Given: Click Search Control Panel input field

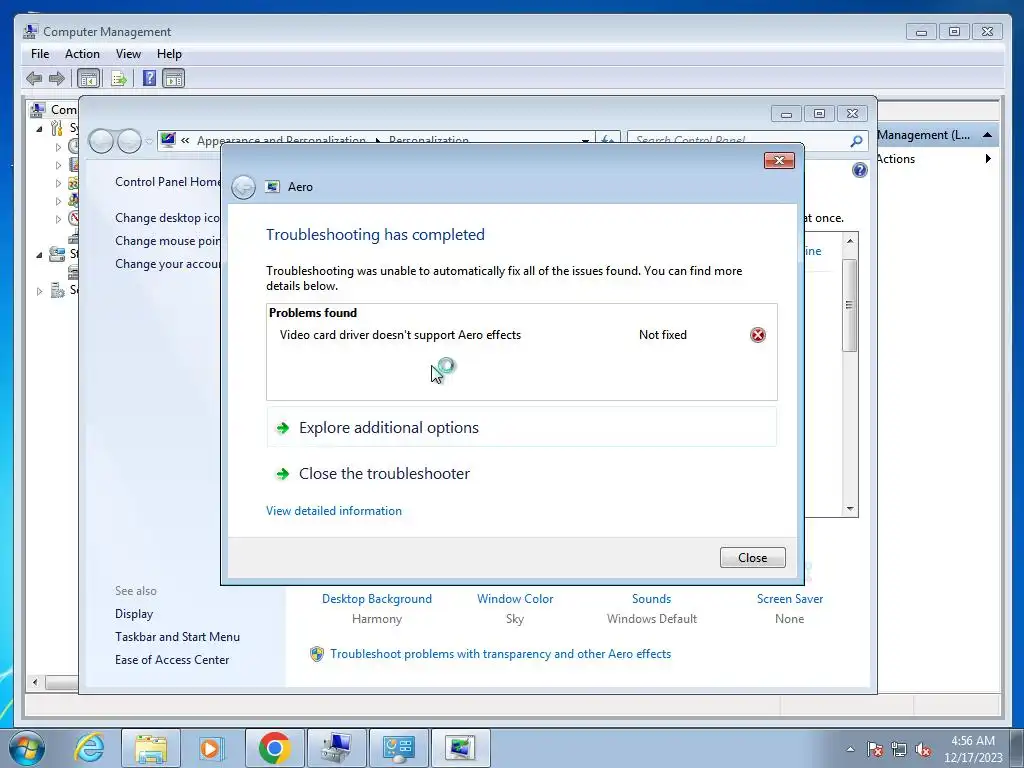Looking at the screenshot, I should click(x=738, y=140).
